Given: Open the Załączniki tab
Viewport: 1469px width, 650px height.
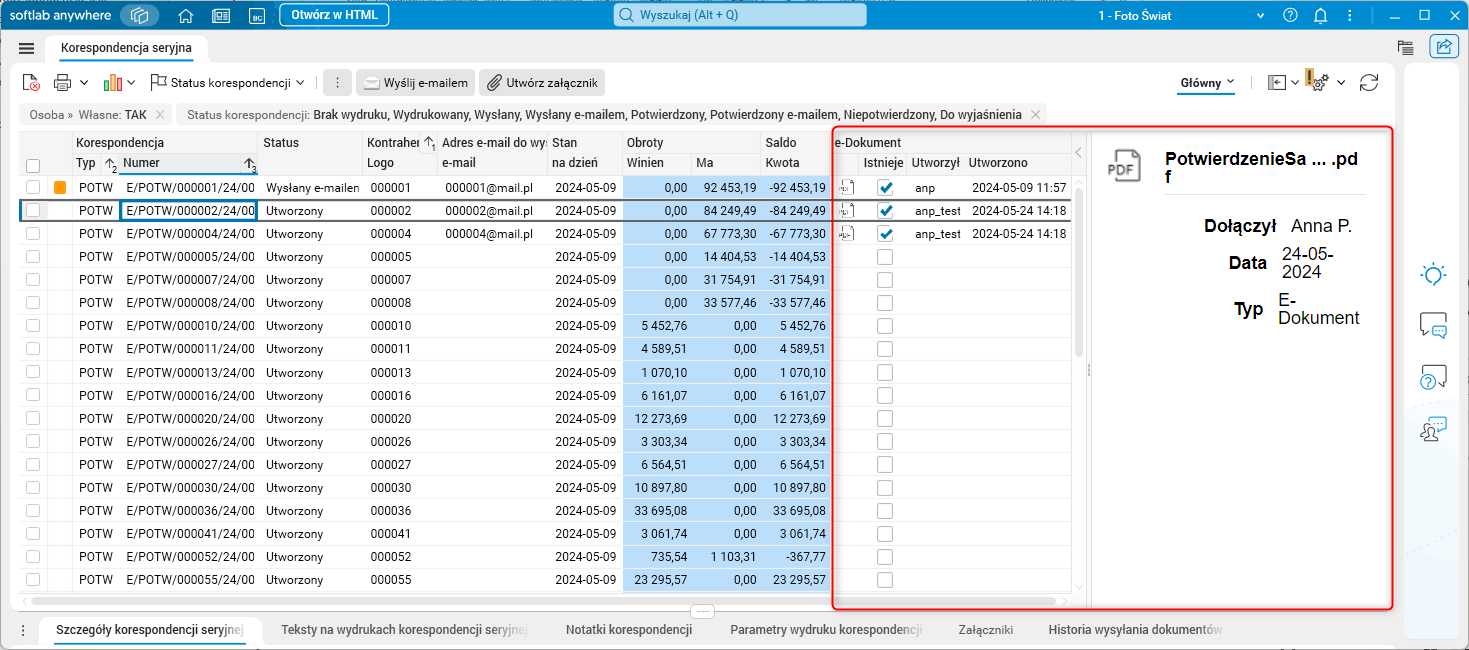Looking at the screenshot, I should point(985,630).
